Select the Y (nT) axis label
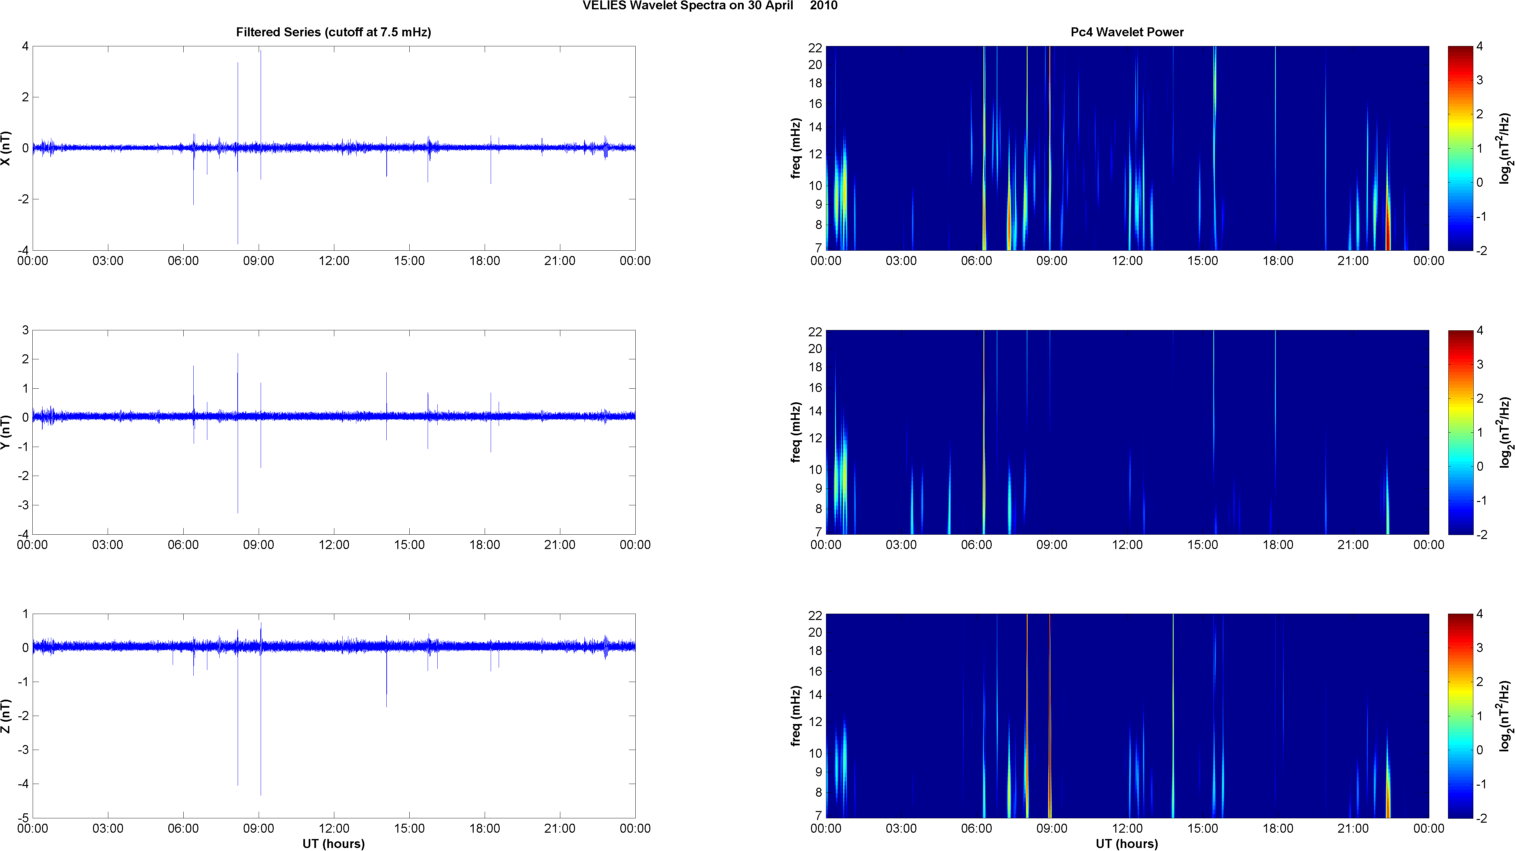The width and height of the screenshot is (1515, 851). point(7,432)
